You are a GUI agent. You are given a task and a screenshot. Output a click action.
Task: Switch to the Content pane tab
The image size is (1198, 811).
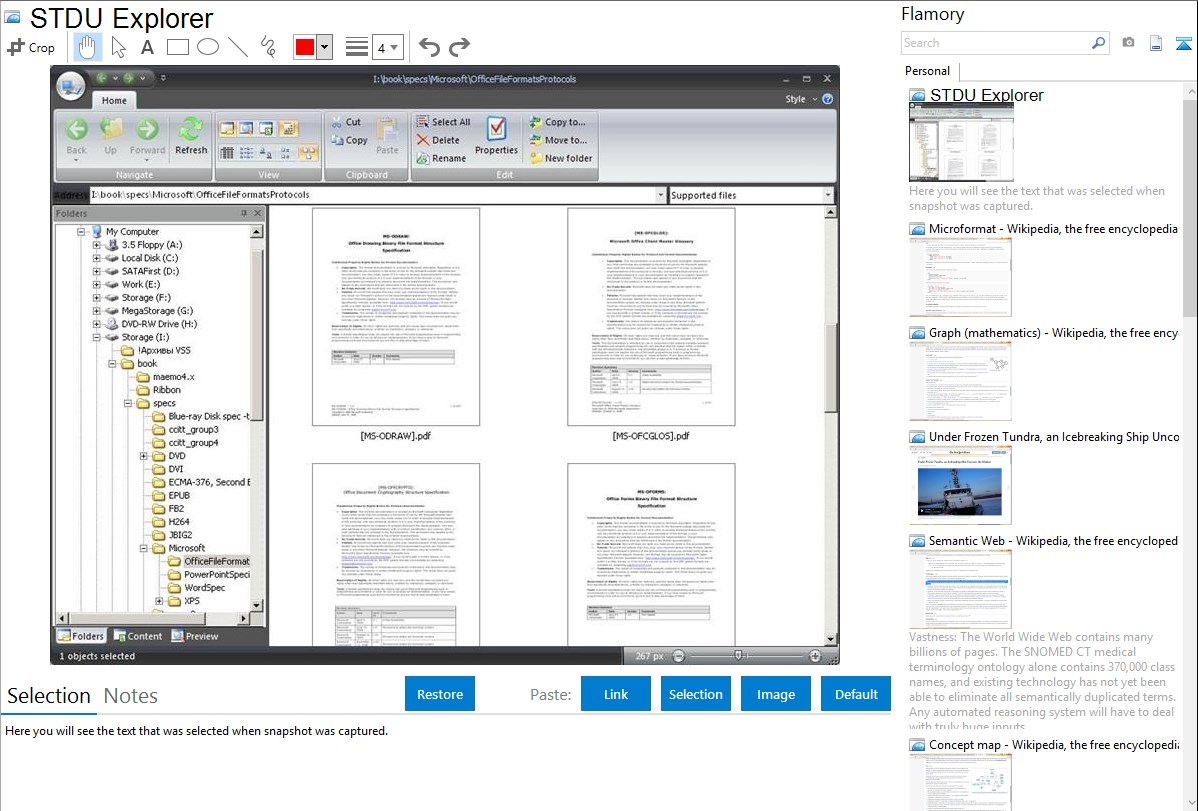coord(138,636)
